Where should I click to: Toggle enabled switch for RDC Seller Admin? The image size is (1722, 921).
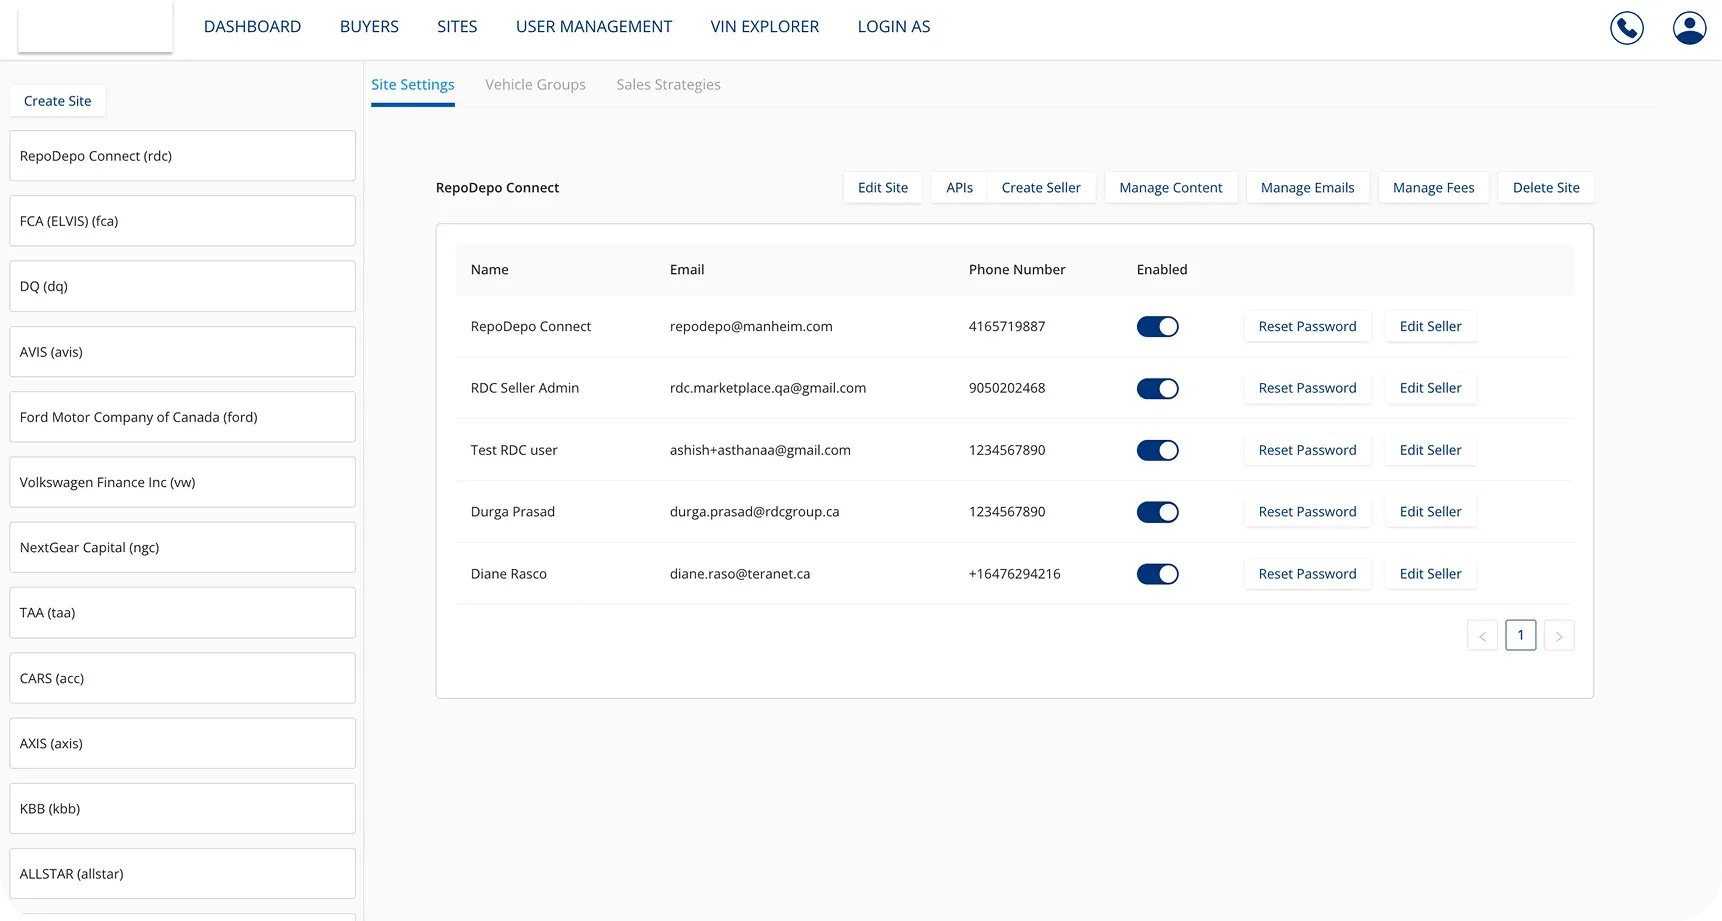1157,389
